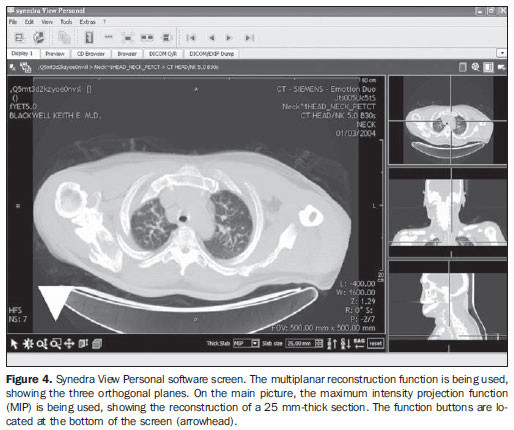Click the open folder toolbar icon
514x430 pixels.
pos(39,38)
